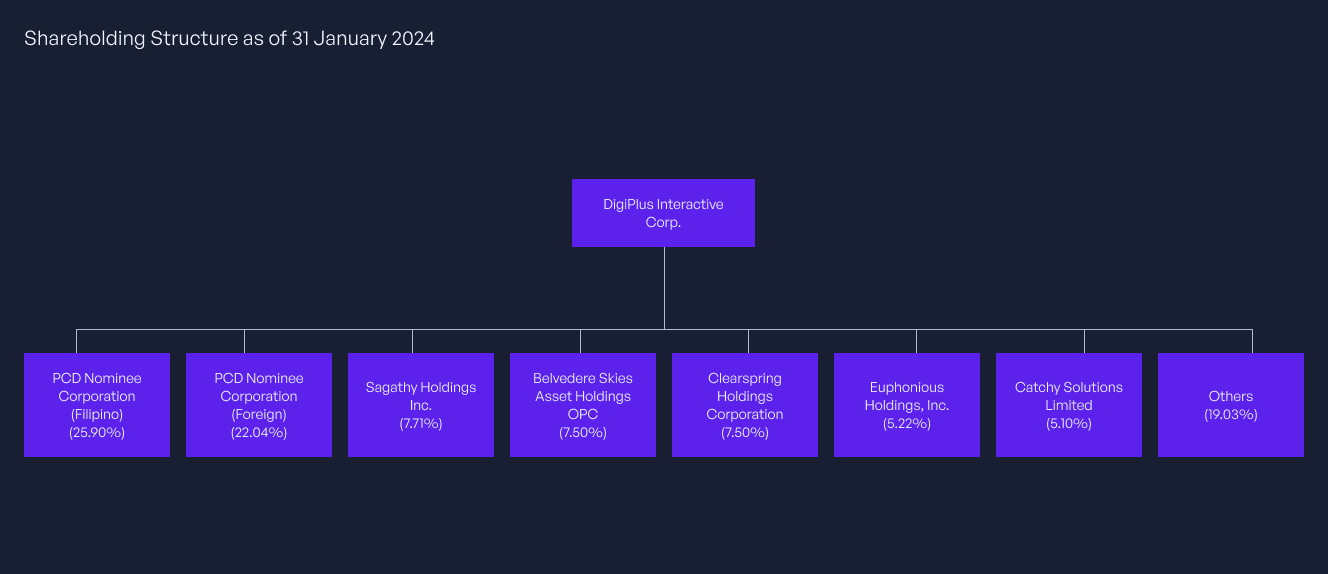Click the 7.50% percentage under Clearspring Holdings
Viewport: 1328px width, 574px height.
click(745, 433)
